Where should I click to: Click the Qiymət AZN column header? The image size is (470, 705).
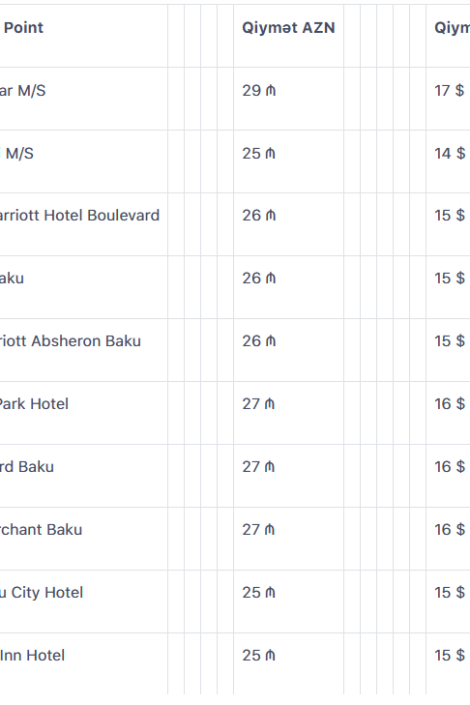[288, 28]
